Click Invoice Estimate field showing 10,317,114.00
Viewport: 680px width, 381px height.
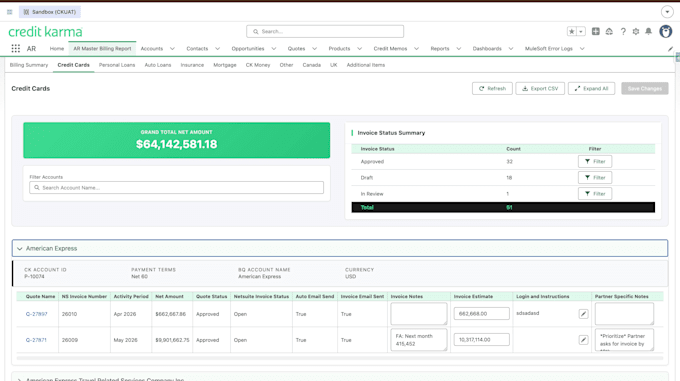481,339
